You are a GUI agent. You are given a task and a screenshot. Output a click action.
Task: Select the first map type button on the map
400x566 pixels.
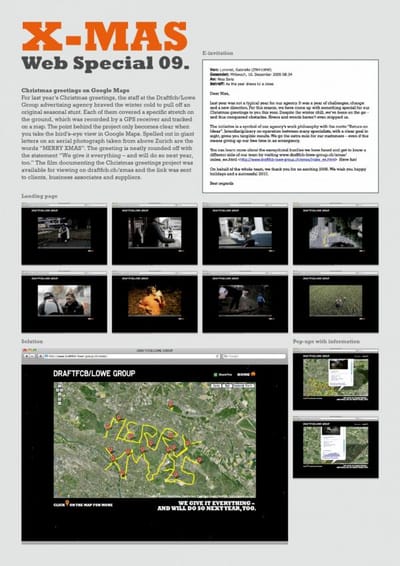click(216, 386)
